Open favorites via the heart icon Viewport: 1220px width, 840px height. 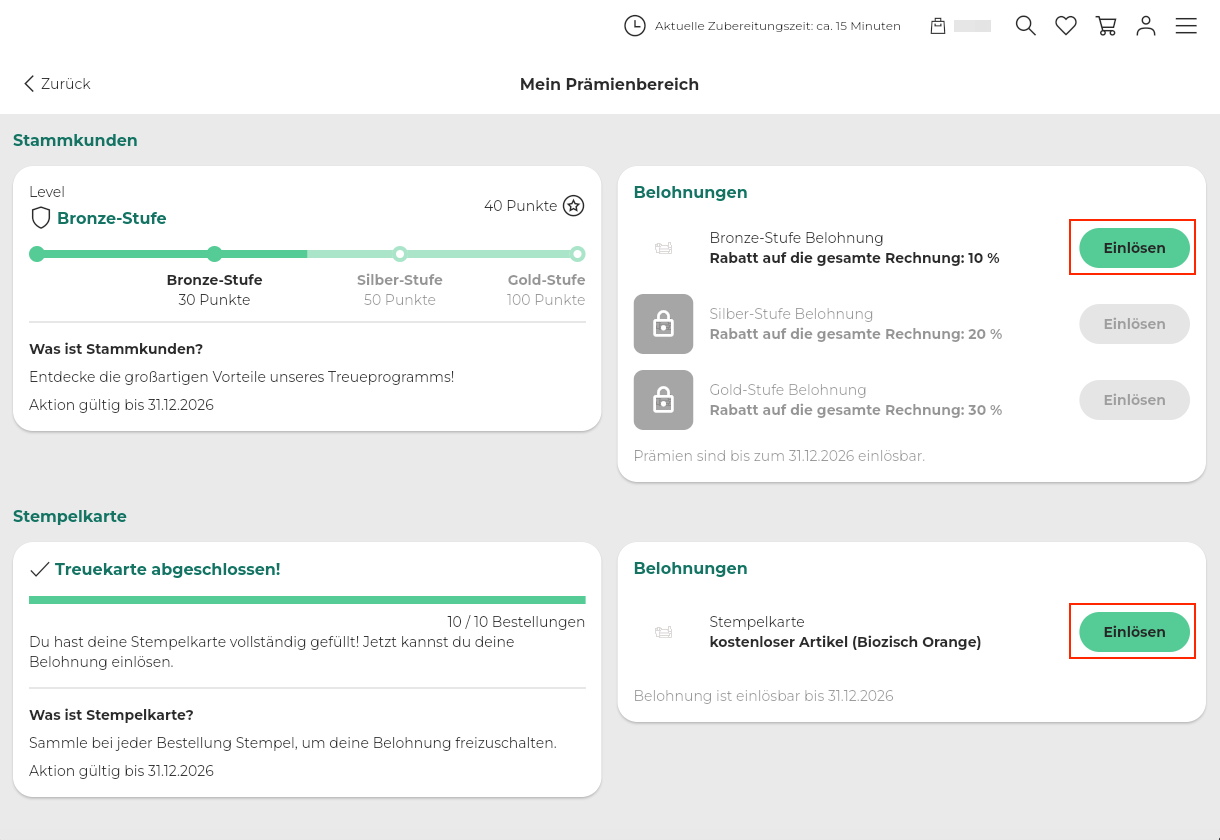[x=1066, y=26]
